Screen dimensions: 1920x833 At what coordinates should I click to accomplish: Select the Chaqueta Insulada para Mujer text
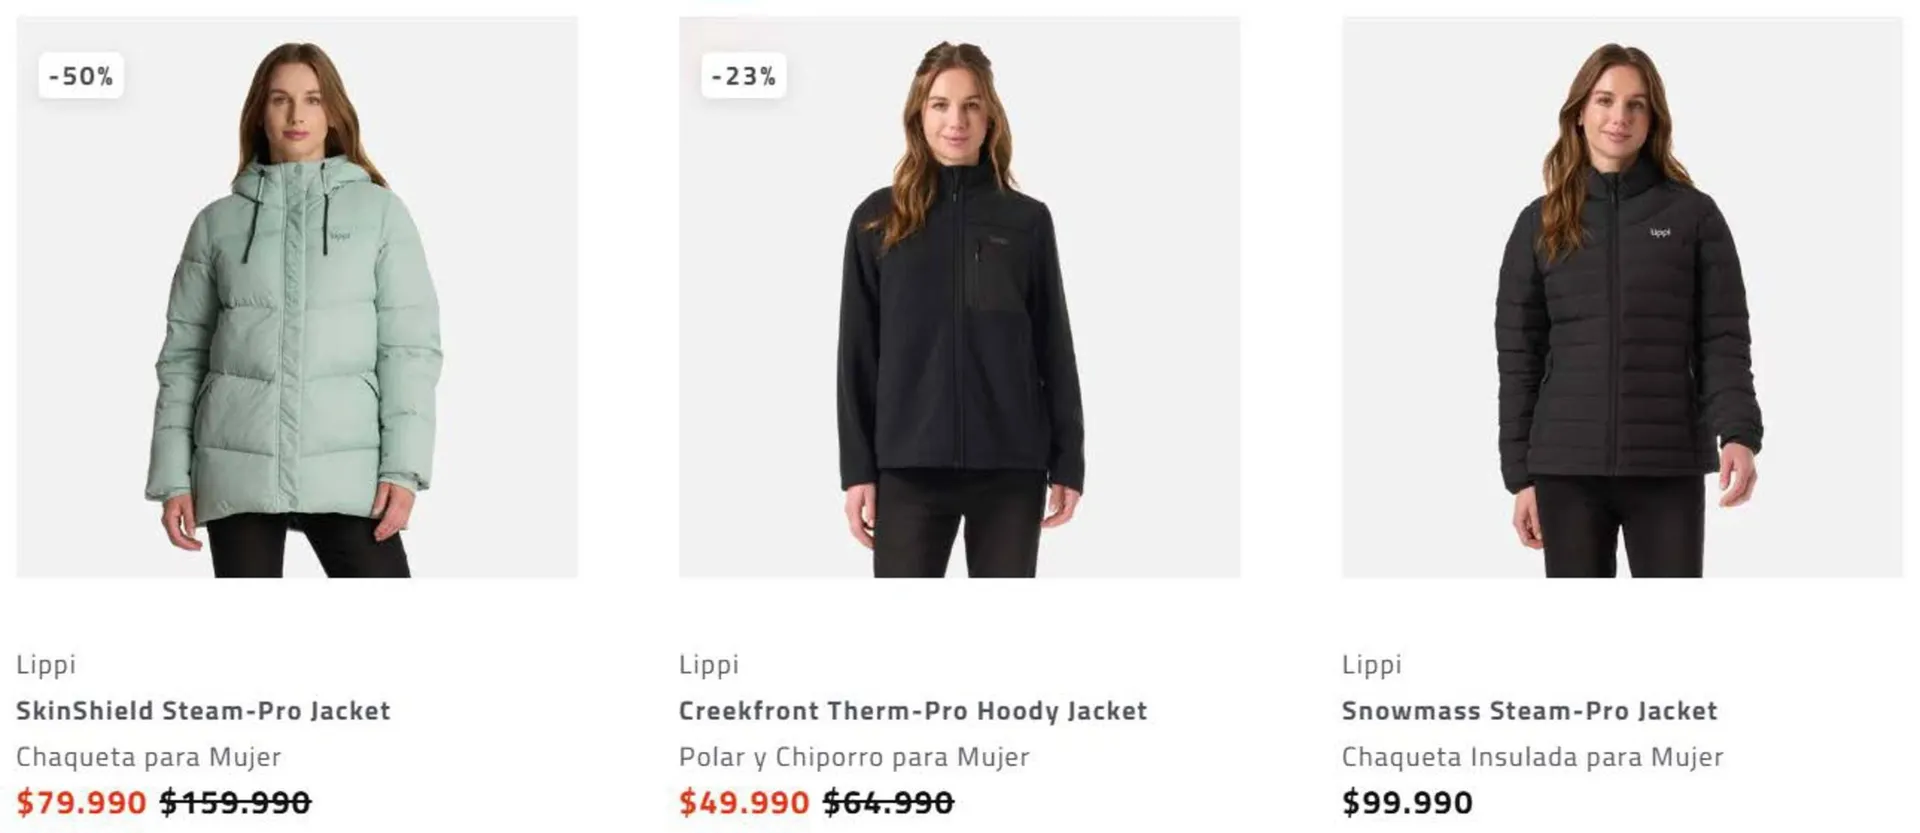pos(1533,757)
